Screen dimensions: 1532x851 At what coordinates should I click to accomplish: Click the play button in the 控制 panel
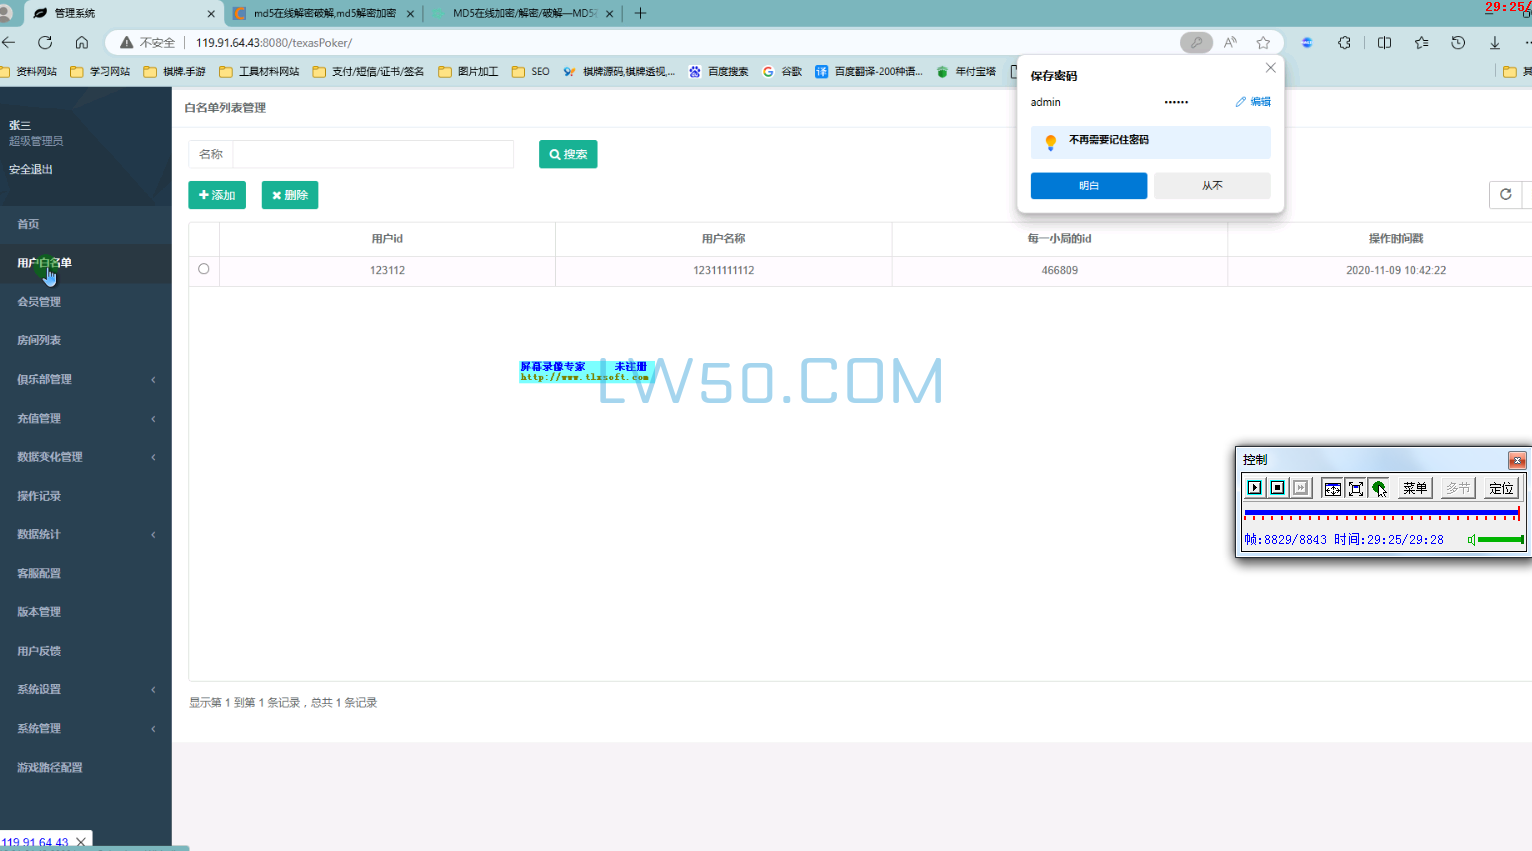click(1254, 488)
